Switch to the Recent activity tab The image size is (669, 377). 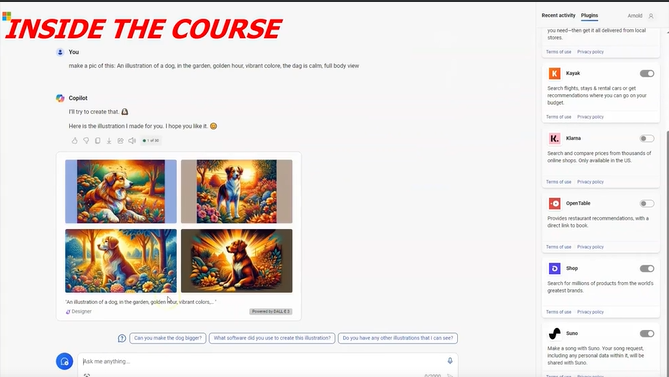558,15
